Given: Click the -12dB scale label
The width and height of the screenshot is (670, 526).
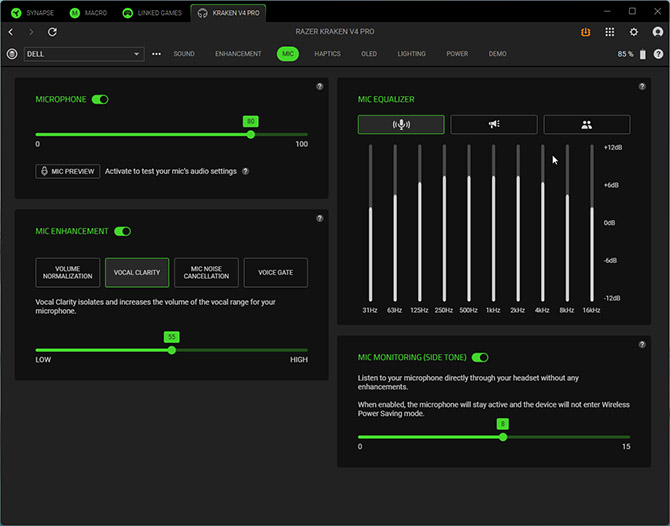Looking at the screenshot, I should pyautogui.click(x=612, y=298).
